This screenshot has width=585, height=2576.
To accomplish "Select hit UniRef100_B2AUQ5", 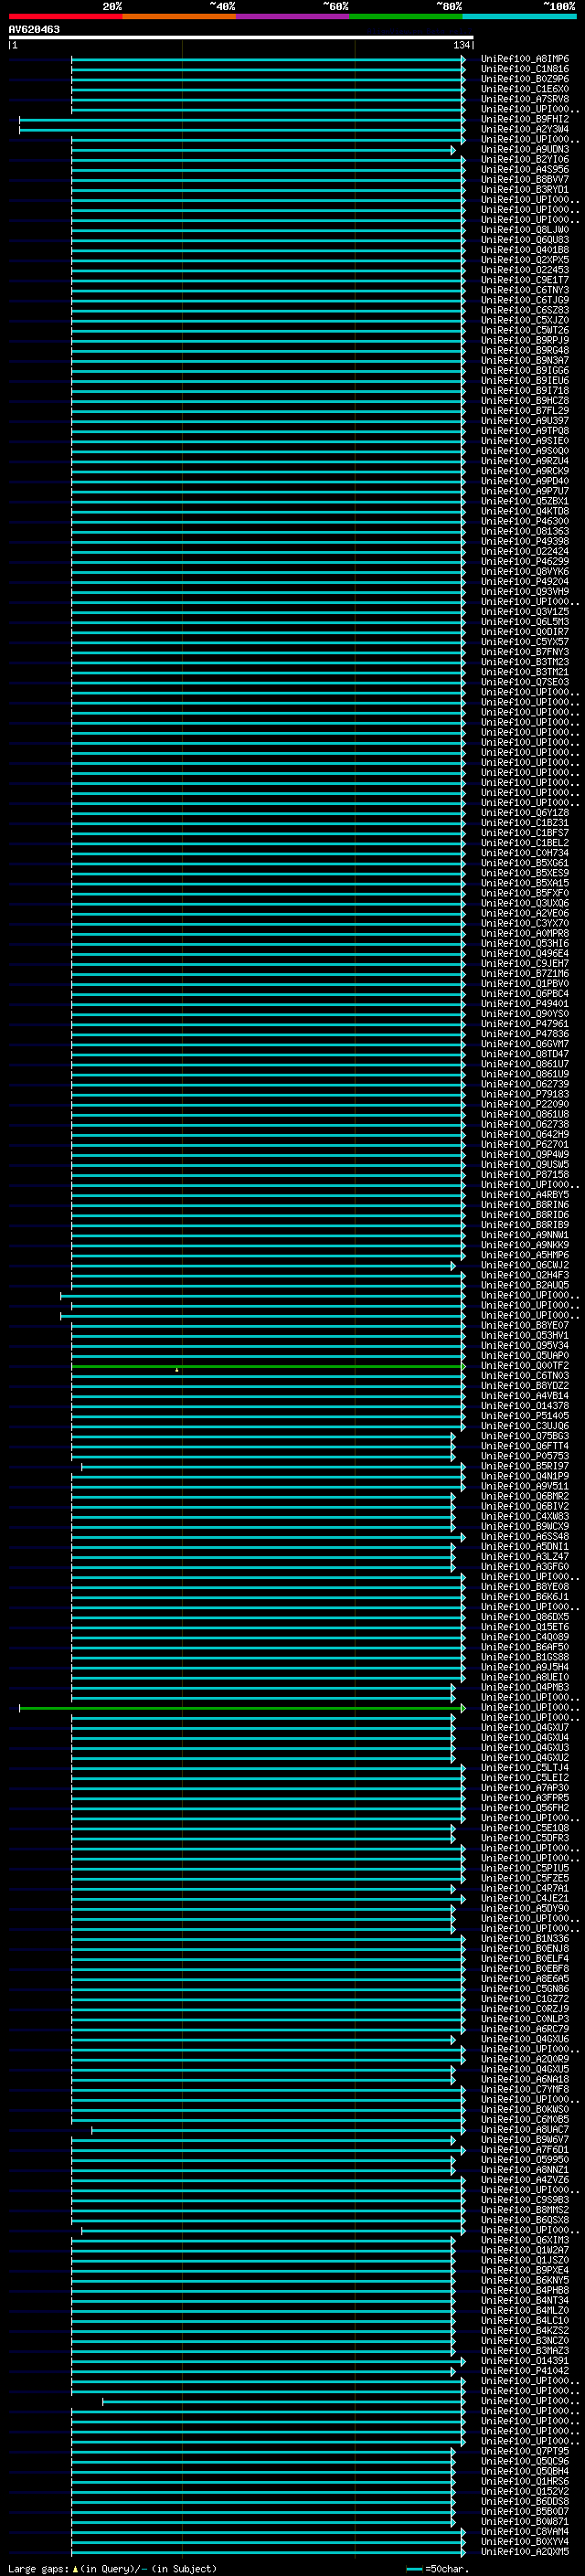I will click(x=525, y=1285).
